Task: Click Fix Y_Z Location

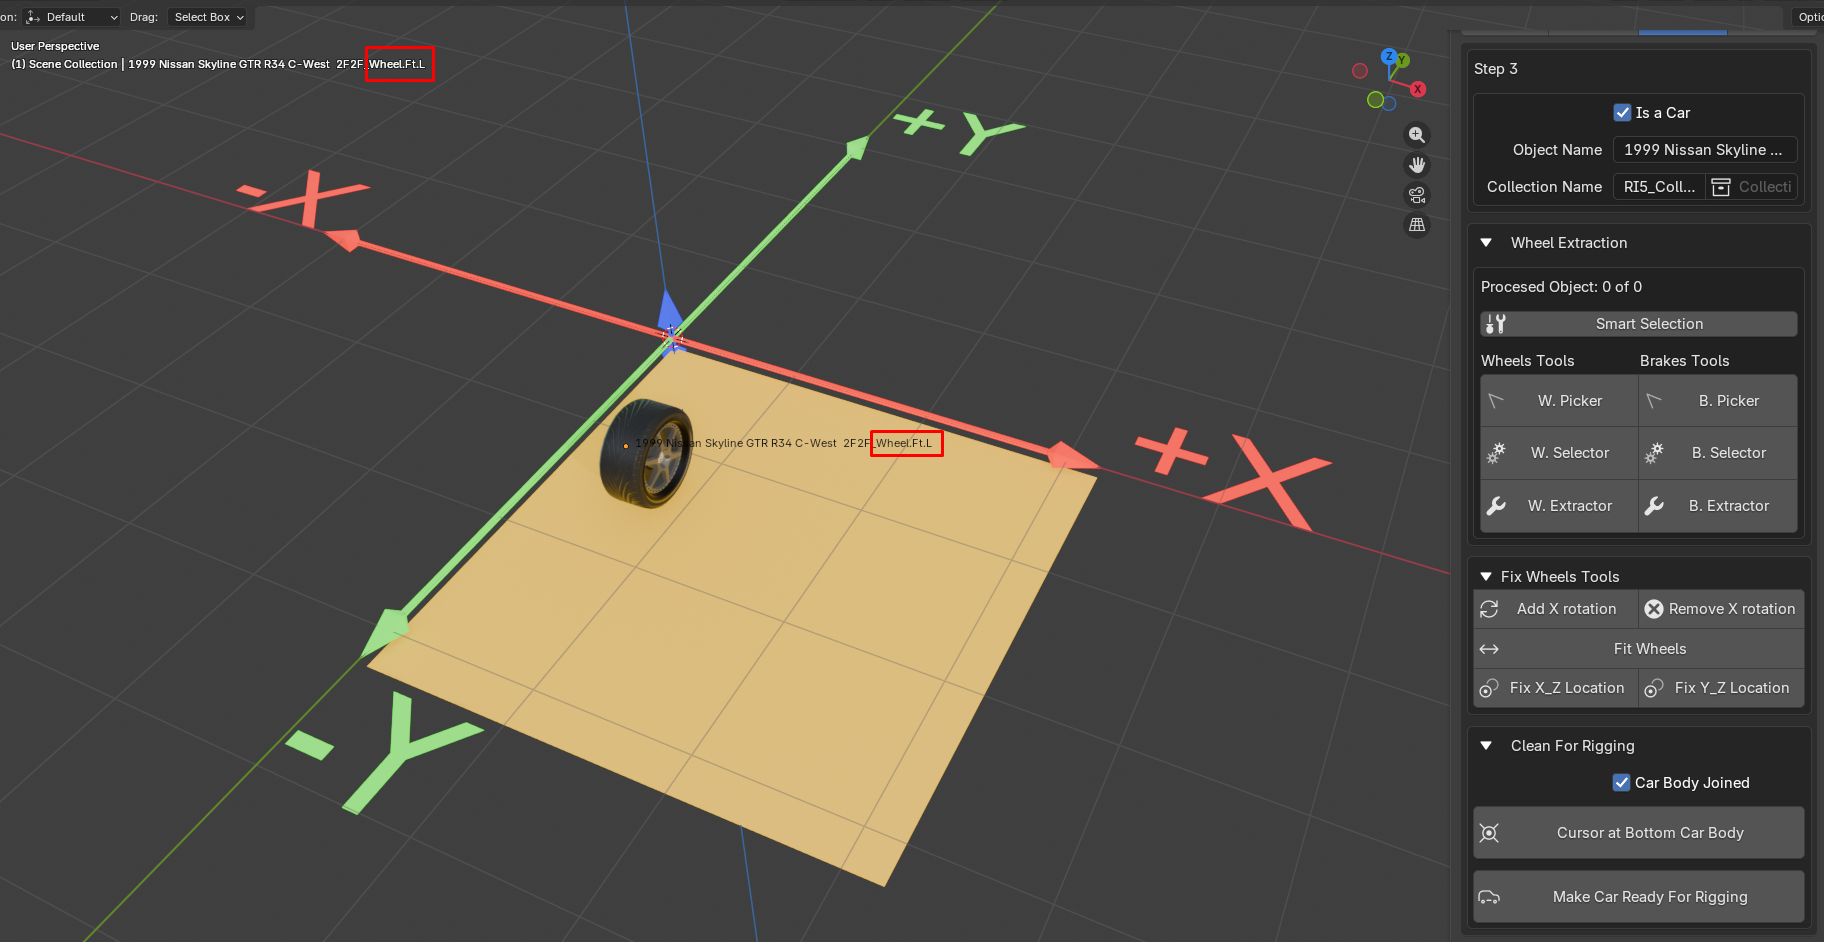Action: pos(1721,688)
